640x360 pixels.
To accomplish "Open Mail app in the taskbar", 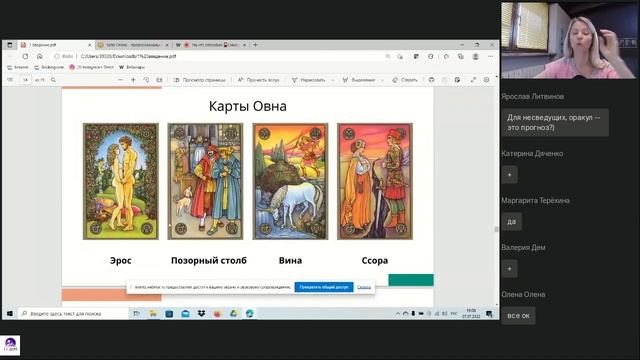I will [185, 313].
